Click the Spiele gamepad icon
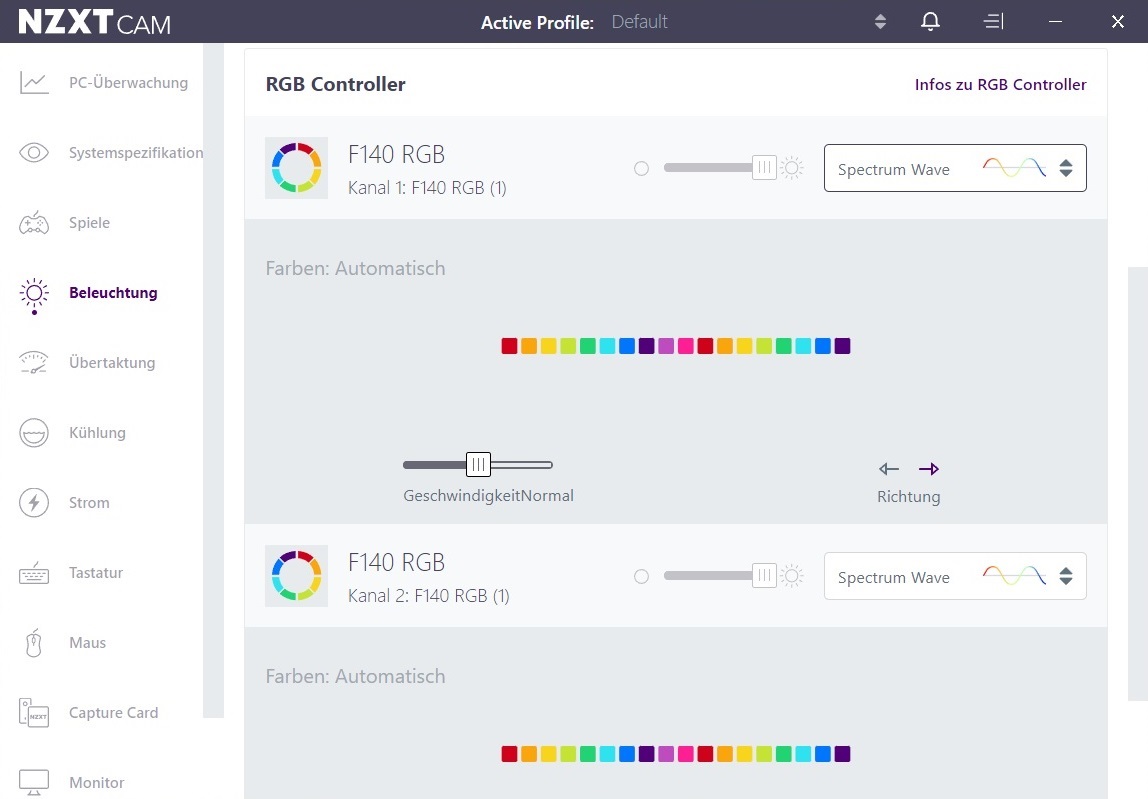This screenshot has width=1148, height=799. [34, 223]
